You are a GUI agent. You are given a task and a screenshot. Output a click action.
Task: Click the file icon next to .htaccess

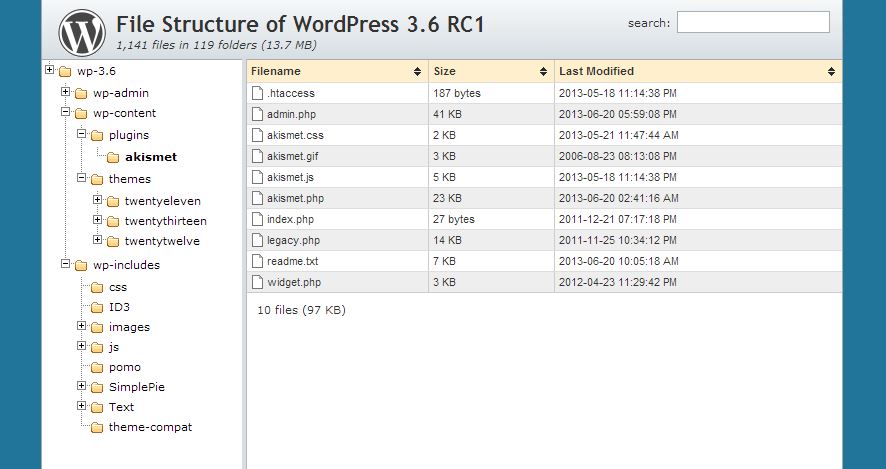click(x=258, y=93)
